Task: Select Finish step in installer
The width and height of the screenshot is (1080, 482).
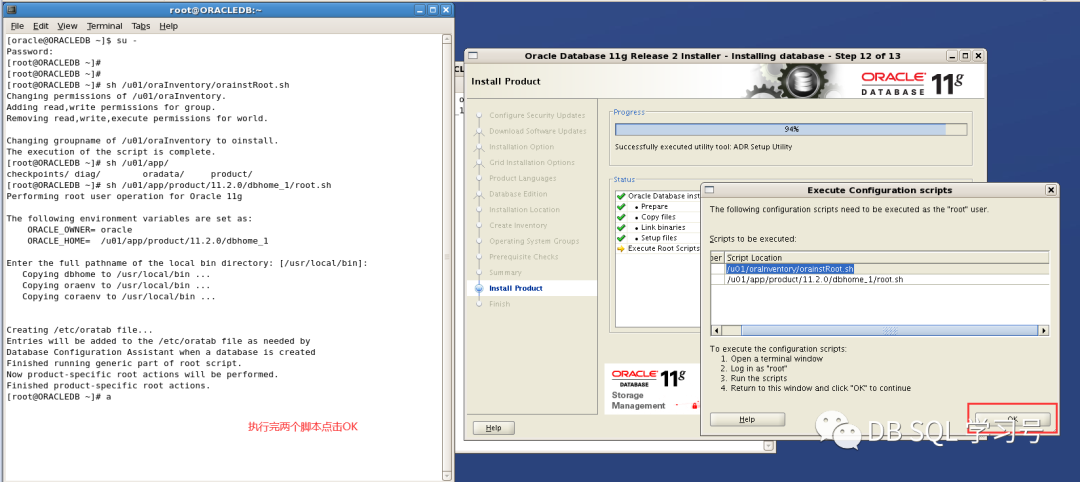Action: [499, 304]
